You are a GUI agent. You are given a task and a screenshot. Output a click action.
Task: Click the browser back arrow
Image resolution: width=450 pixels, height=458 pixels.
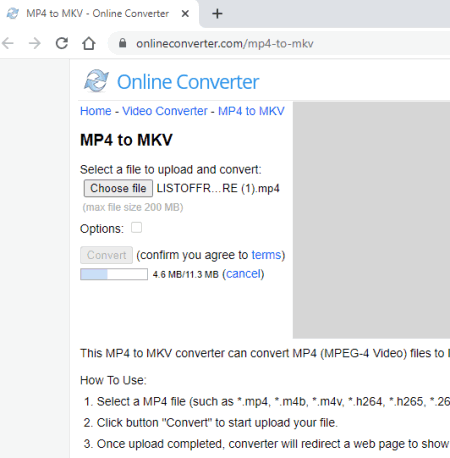pos(8,43)
